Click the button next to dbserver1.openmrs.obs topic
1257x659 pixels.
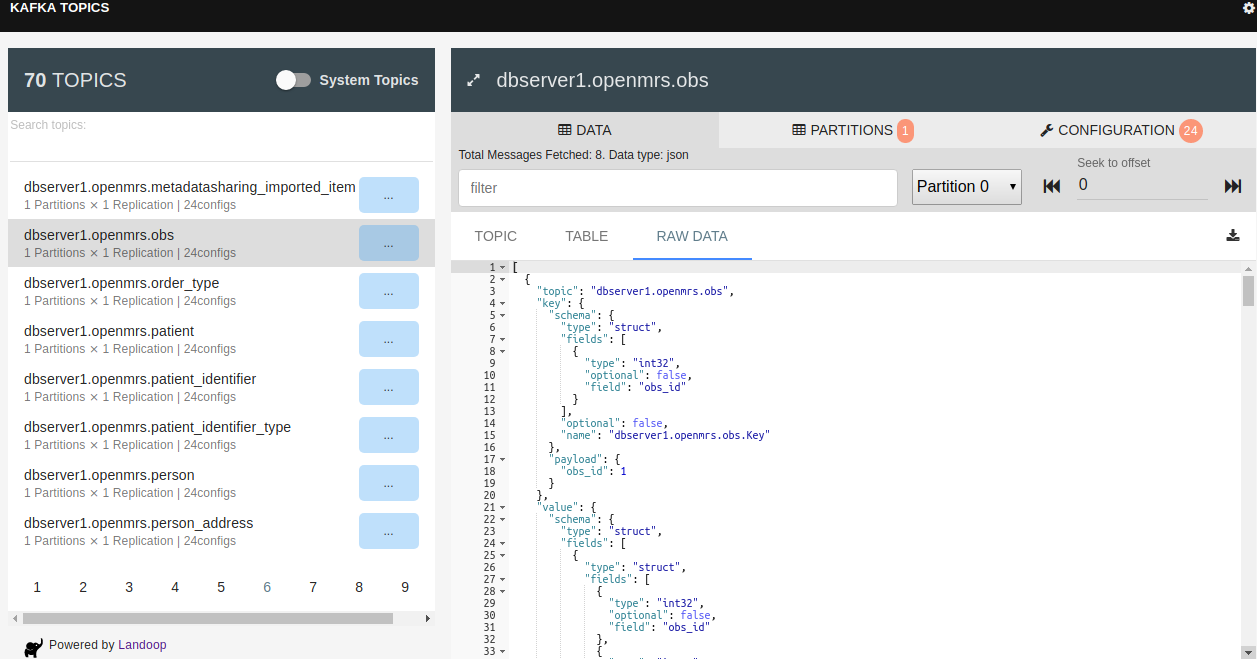(389, 243)
